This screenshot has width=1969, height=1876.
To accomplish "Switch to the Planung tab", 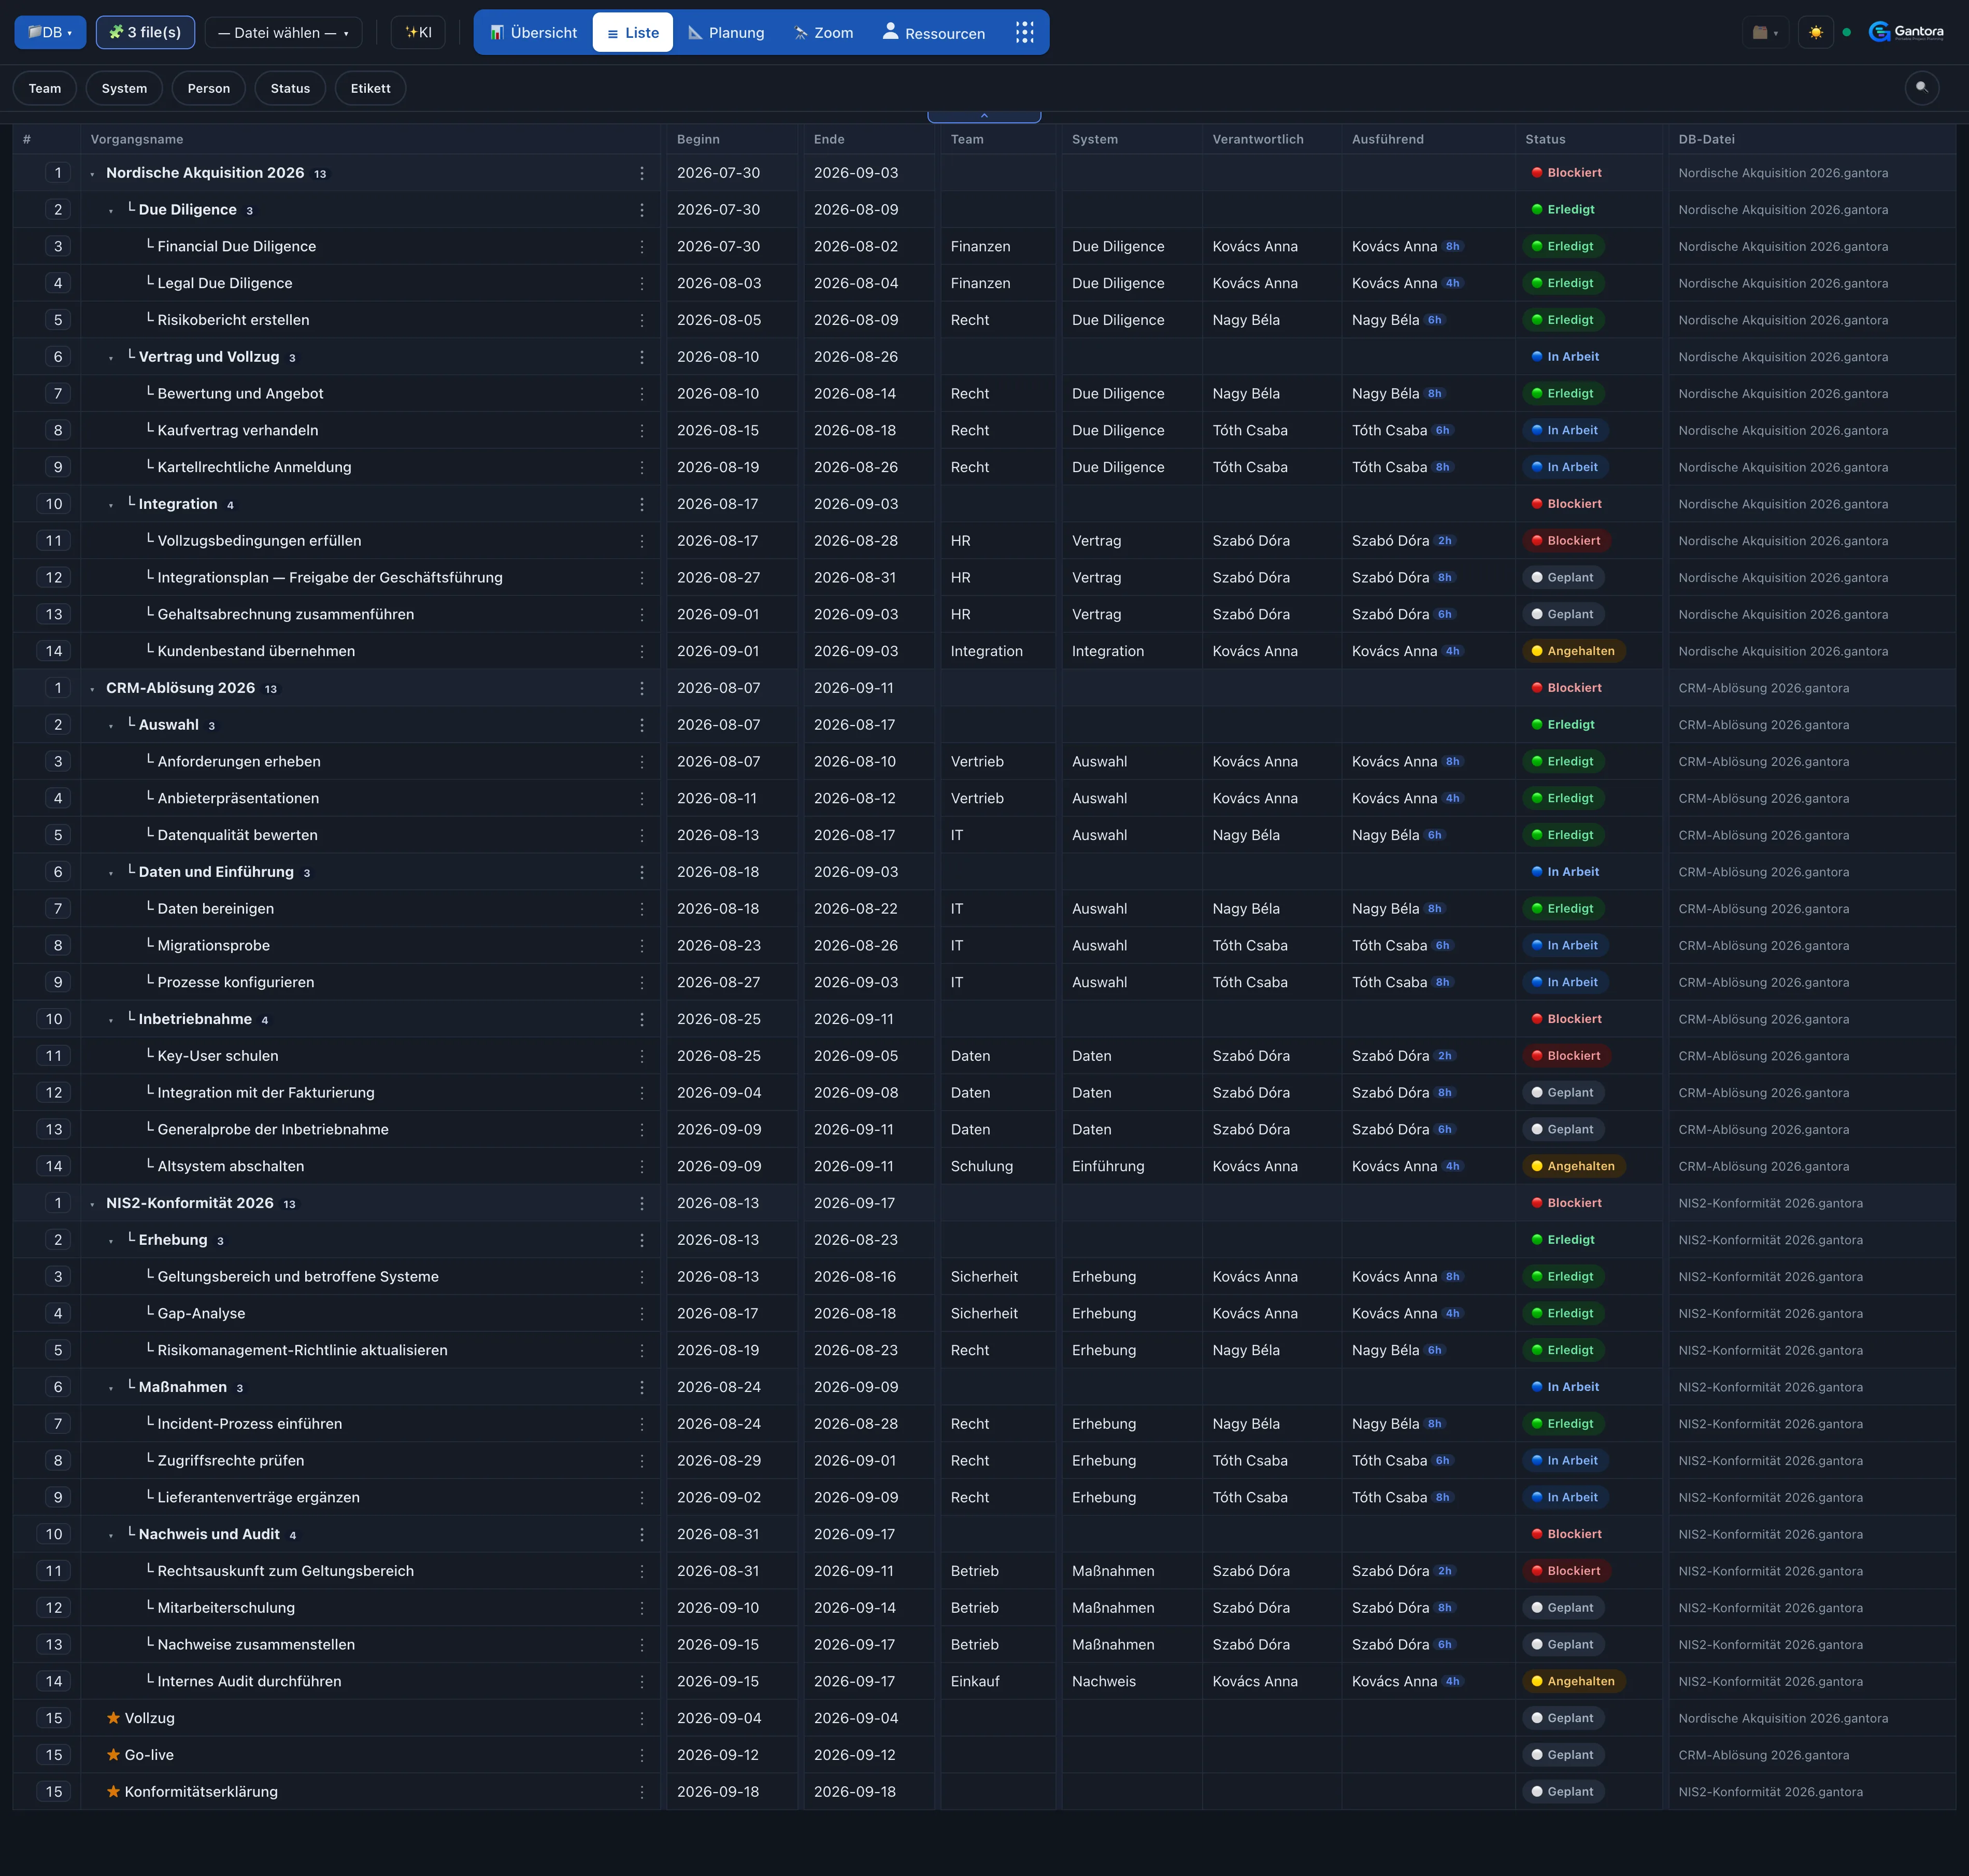I will point(726,32).
